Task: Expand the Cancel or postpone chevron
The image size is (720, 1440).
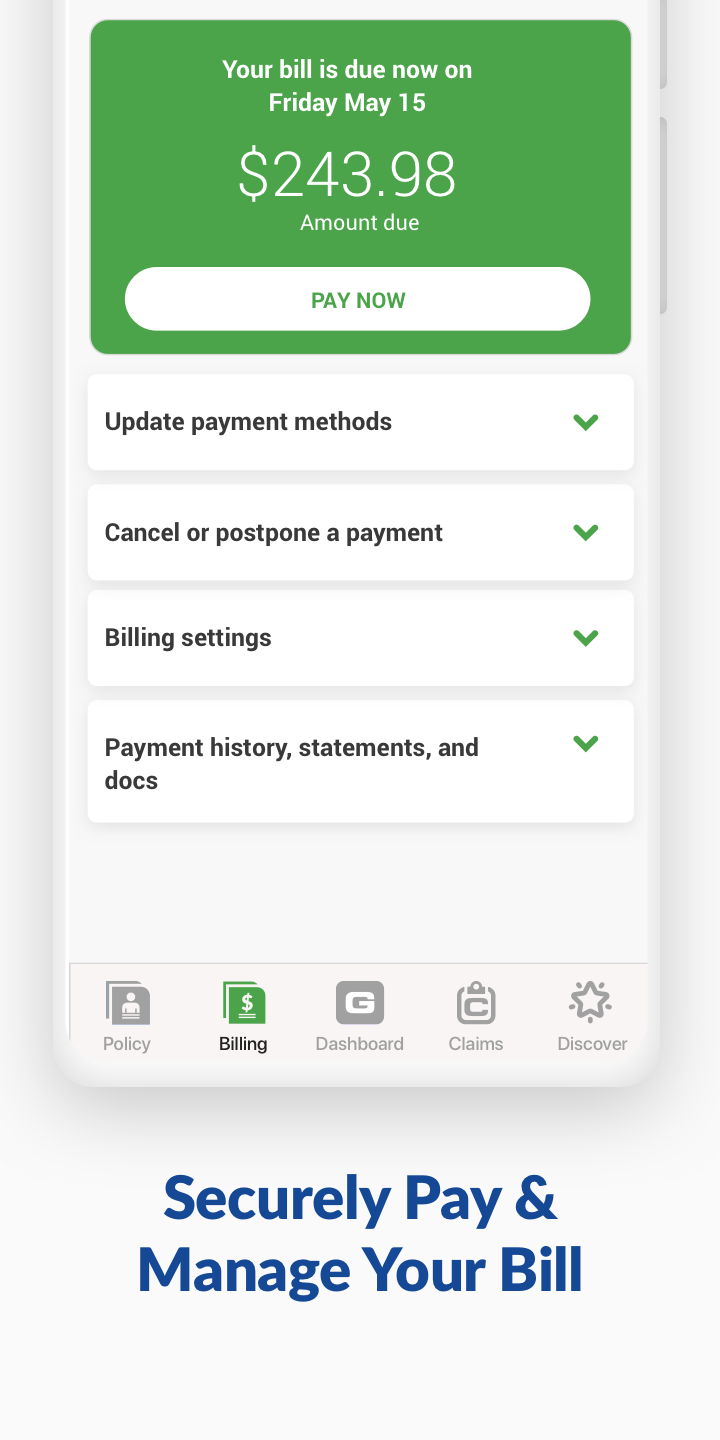Action: click(x=585, y=532)
